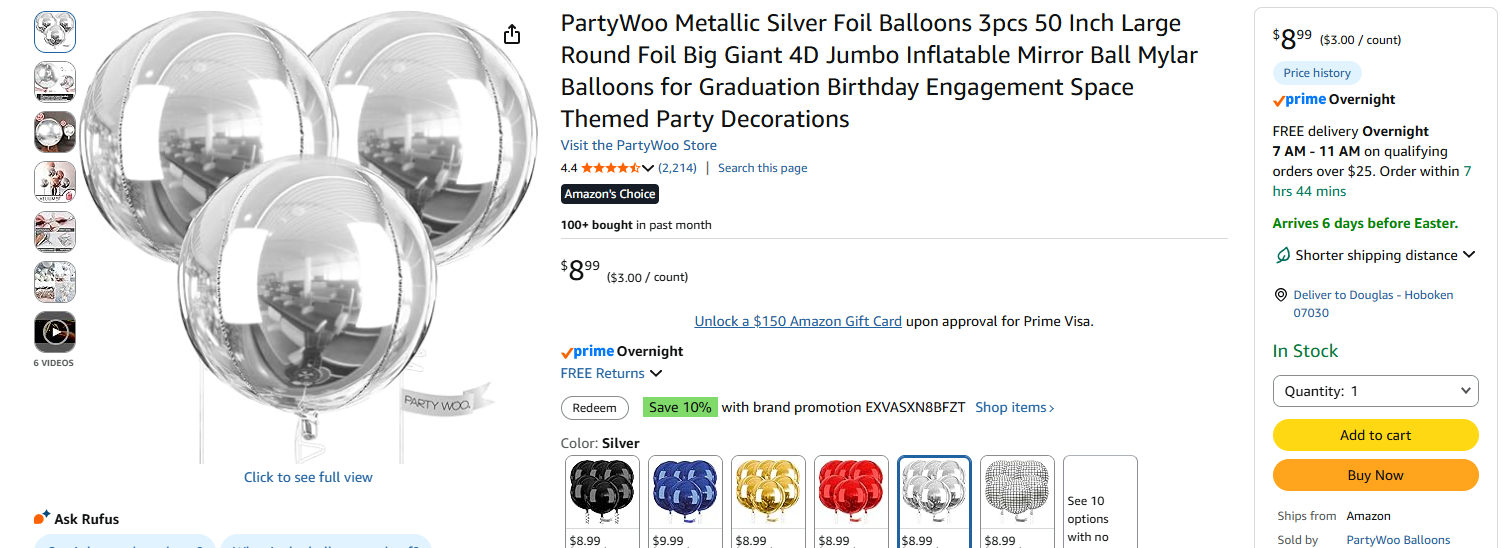Click the Ask Rufus icon
The height and width of the screenshot is (548, 1502).
pos(42,518)
